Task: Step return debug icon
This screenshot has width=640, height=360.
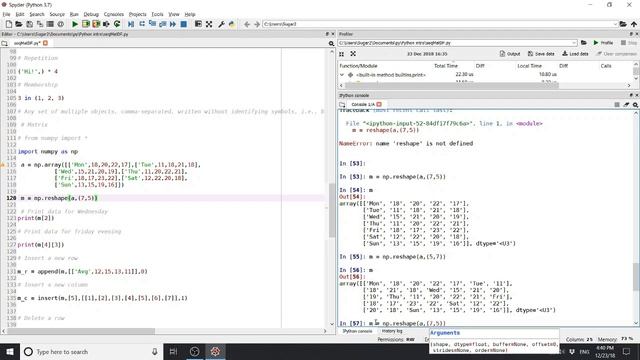Action: coord(162,24)
